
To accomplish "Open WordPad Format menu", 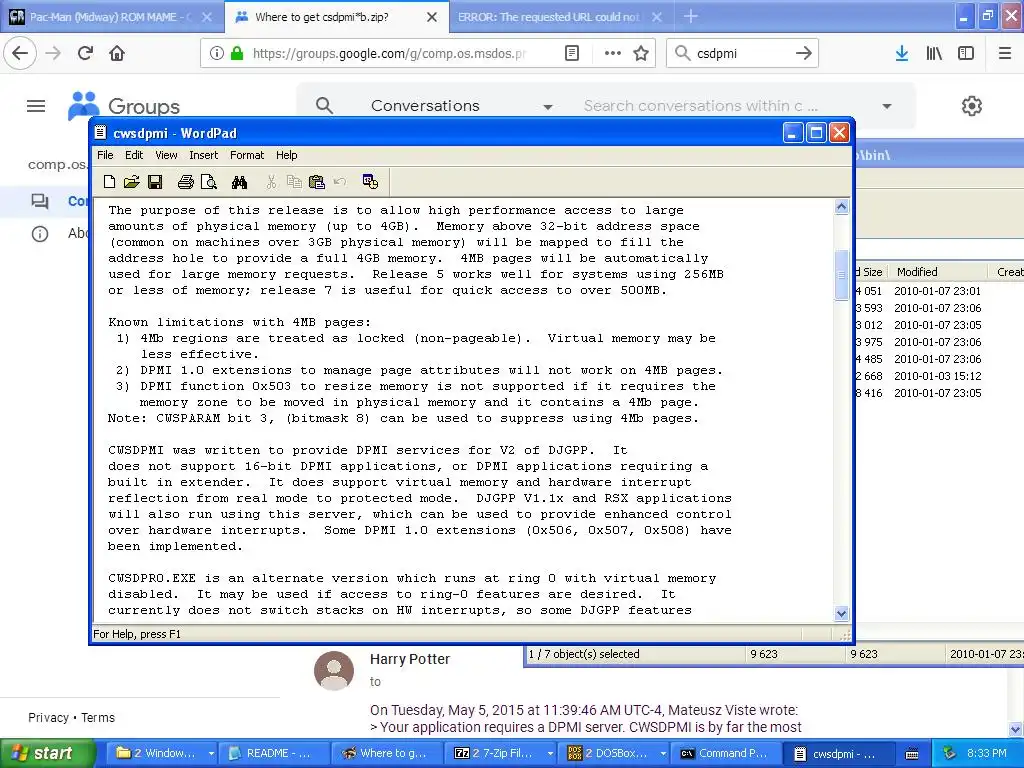I will 247,155.
